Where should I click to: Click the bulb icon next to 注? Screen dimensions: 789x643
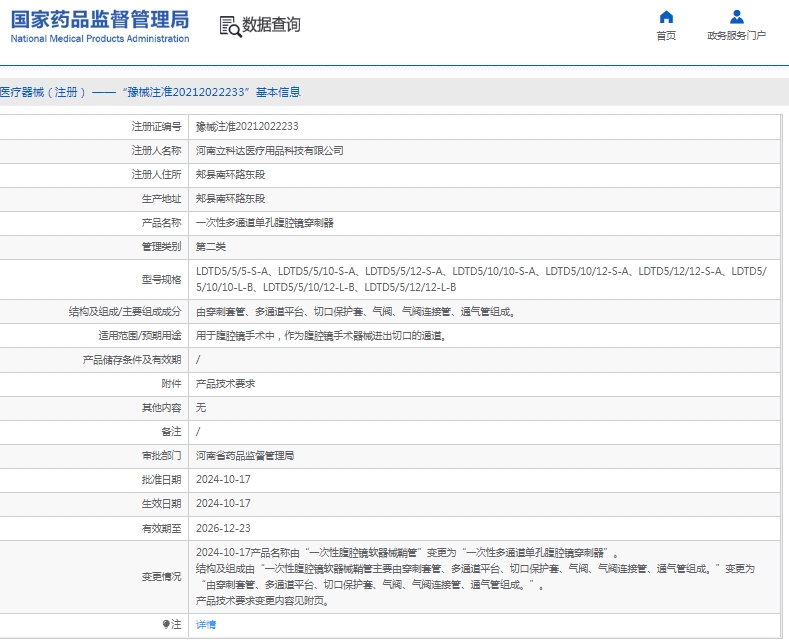tap(166, 624)
